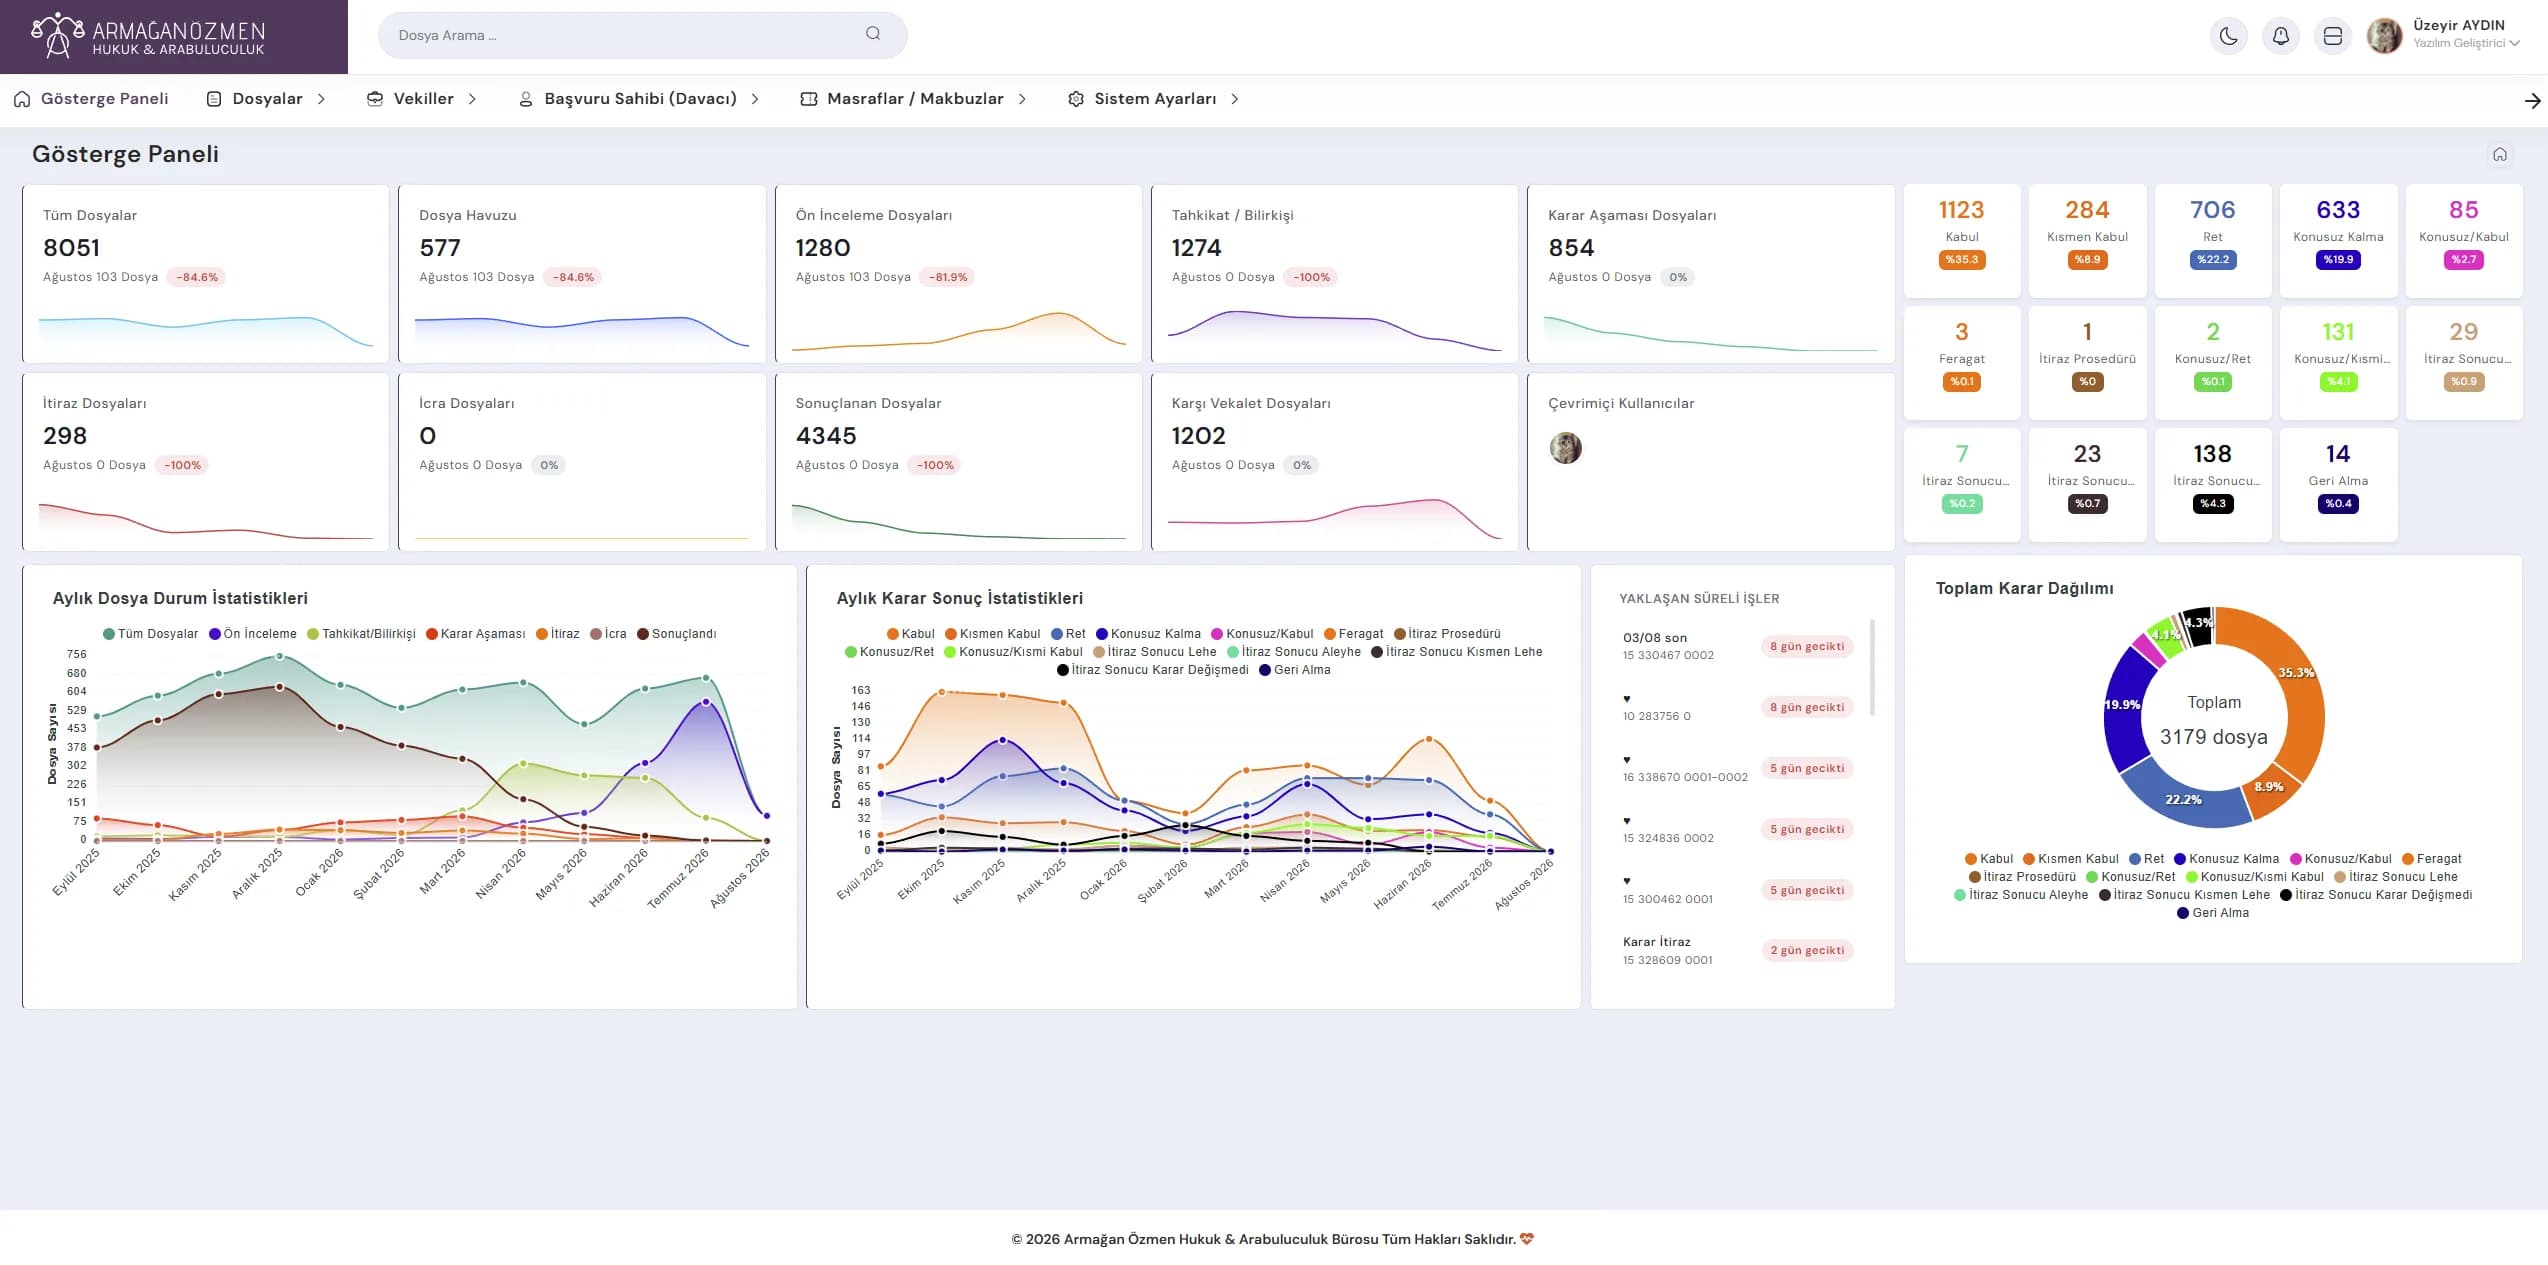The height and width of the screenshot is (1265, 2548).
Task: Open the notifications bell
Action: tap(2280, 36)
